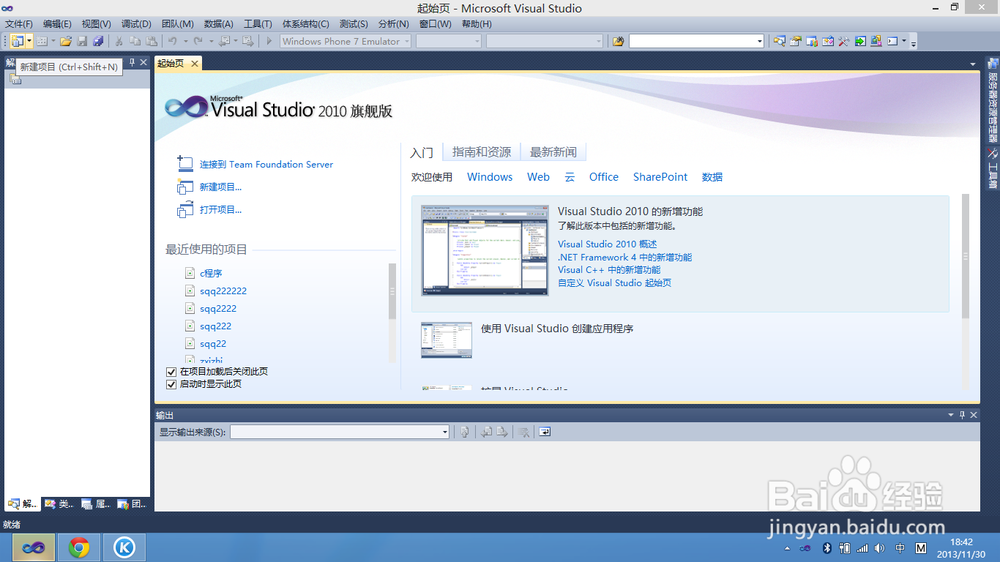Click the Toolbox wrench toolbar icon
Screen dimensions: 1000x562
tap(844, 41)
